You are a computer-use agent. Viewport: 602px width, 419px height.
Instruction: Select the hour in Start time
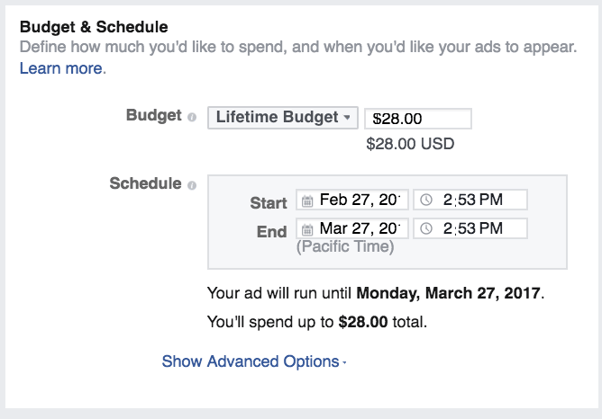(448, 200)
